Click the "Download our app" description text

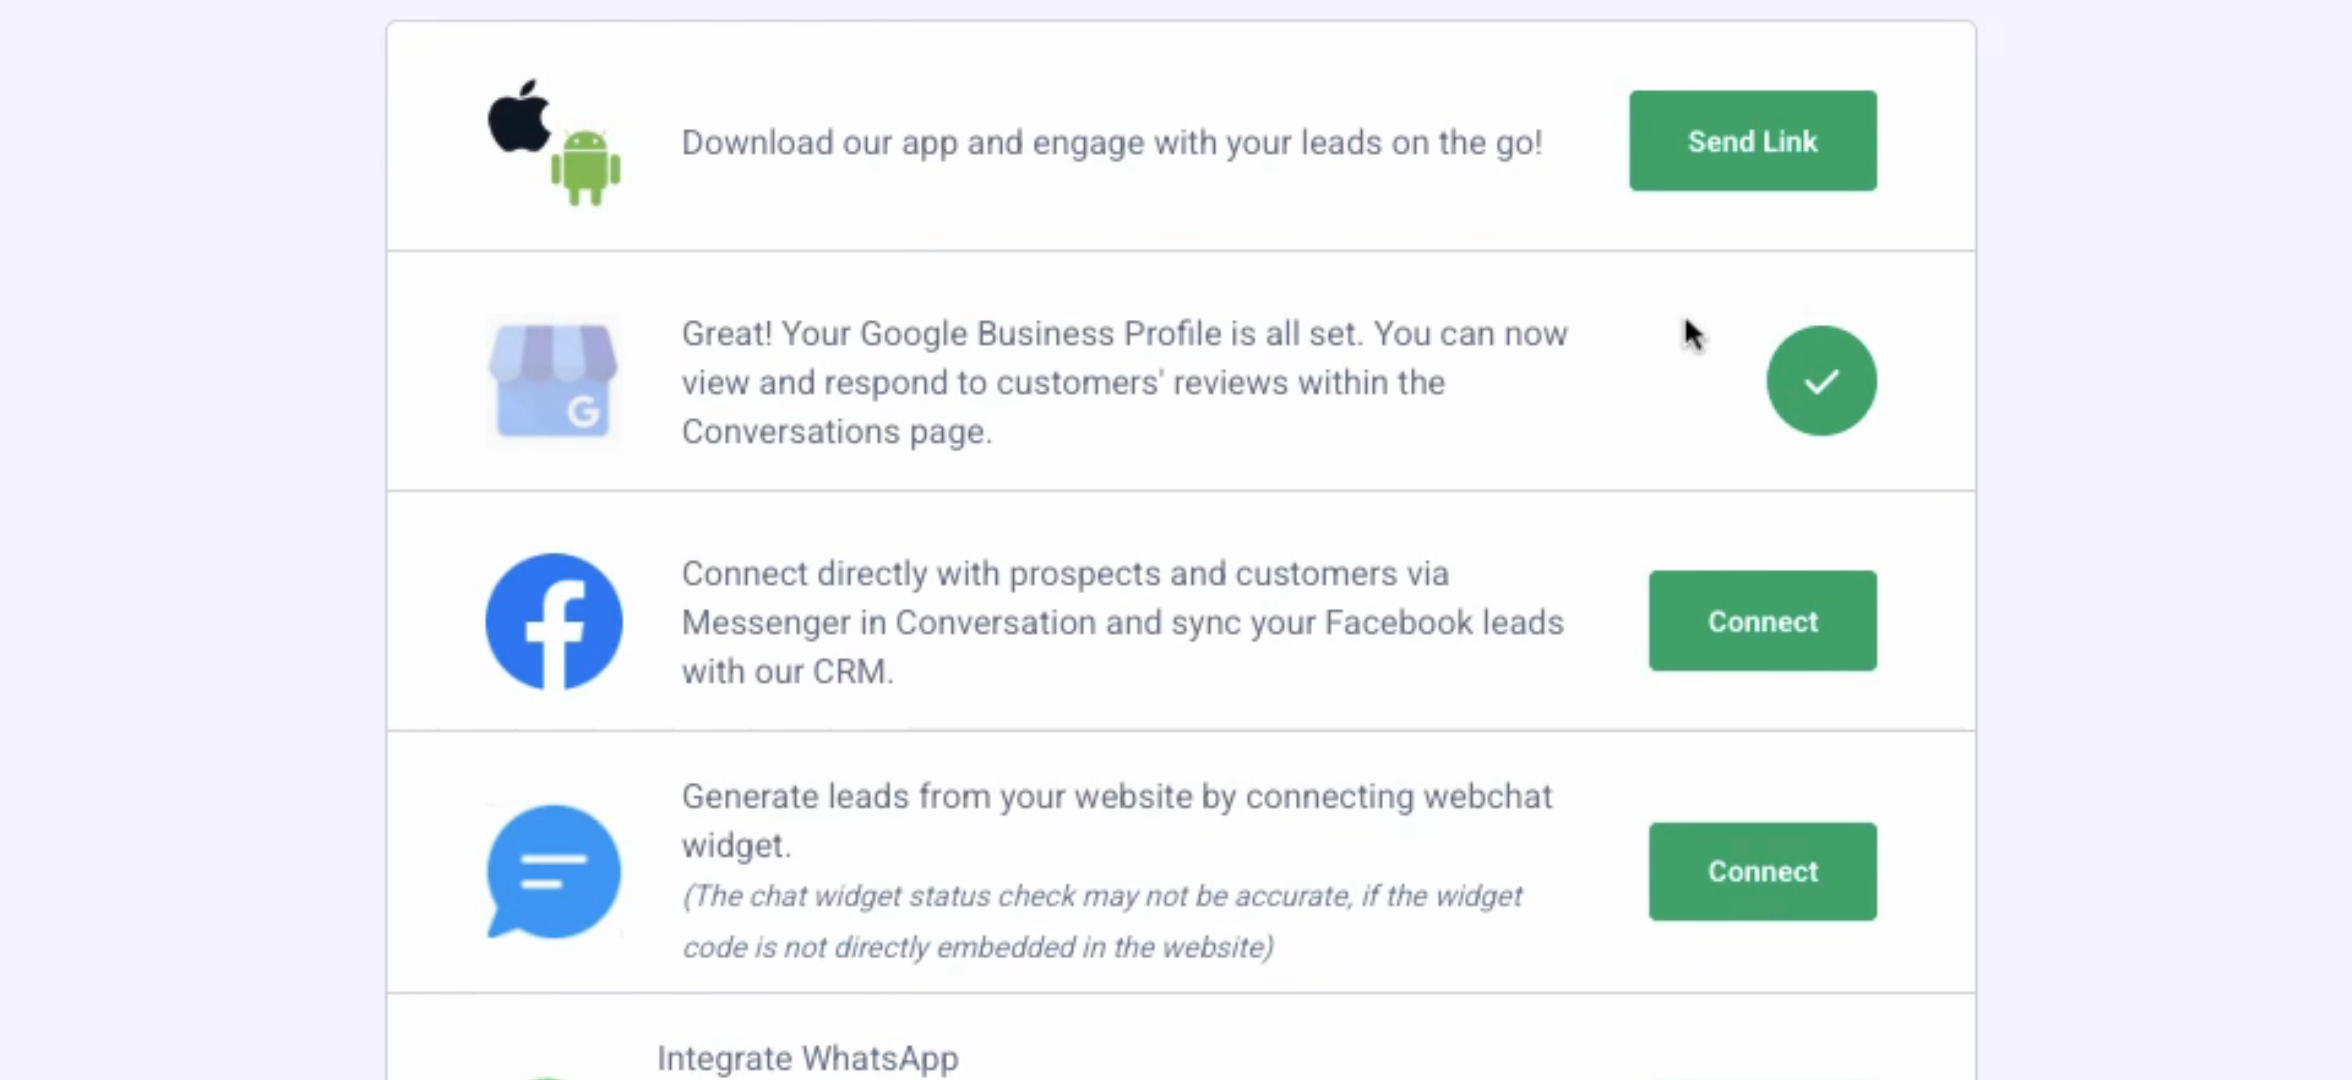coord(1111,142)
